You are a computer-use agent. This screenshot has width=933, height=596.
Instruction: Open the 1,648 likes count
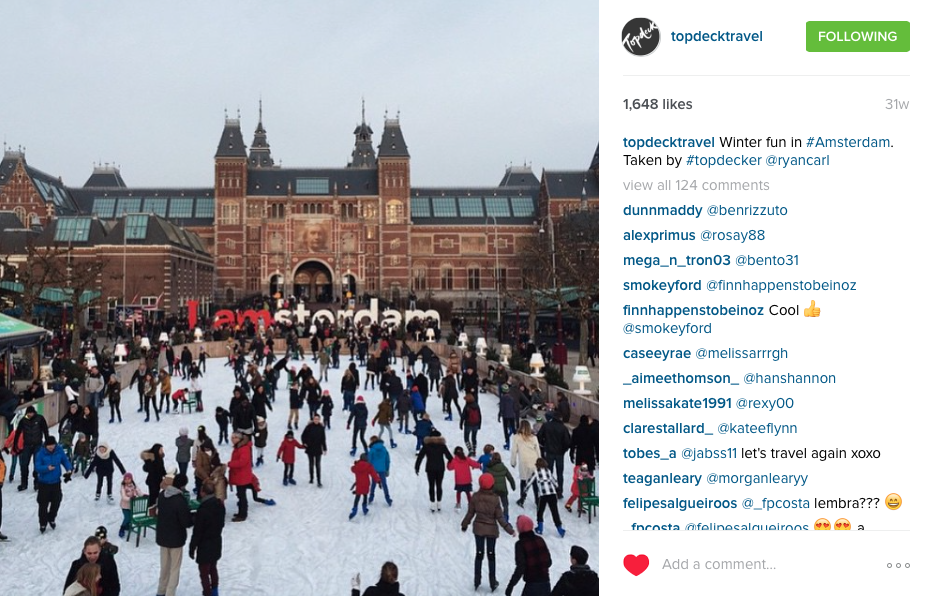tap(658, 105)
